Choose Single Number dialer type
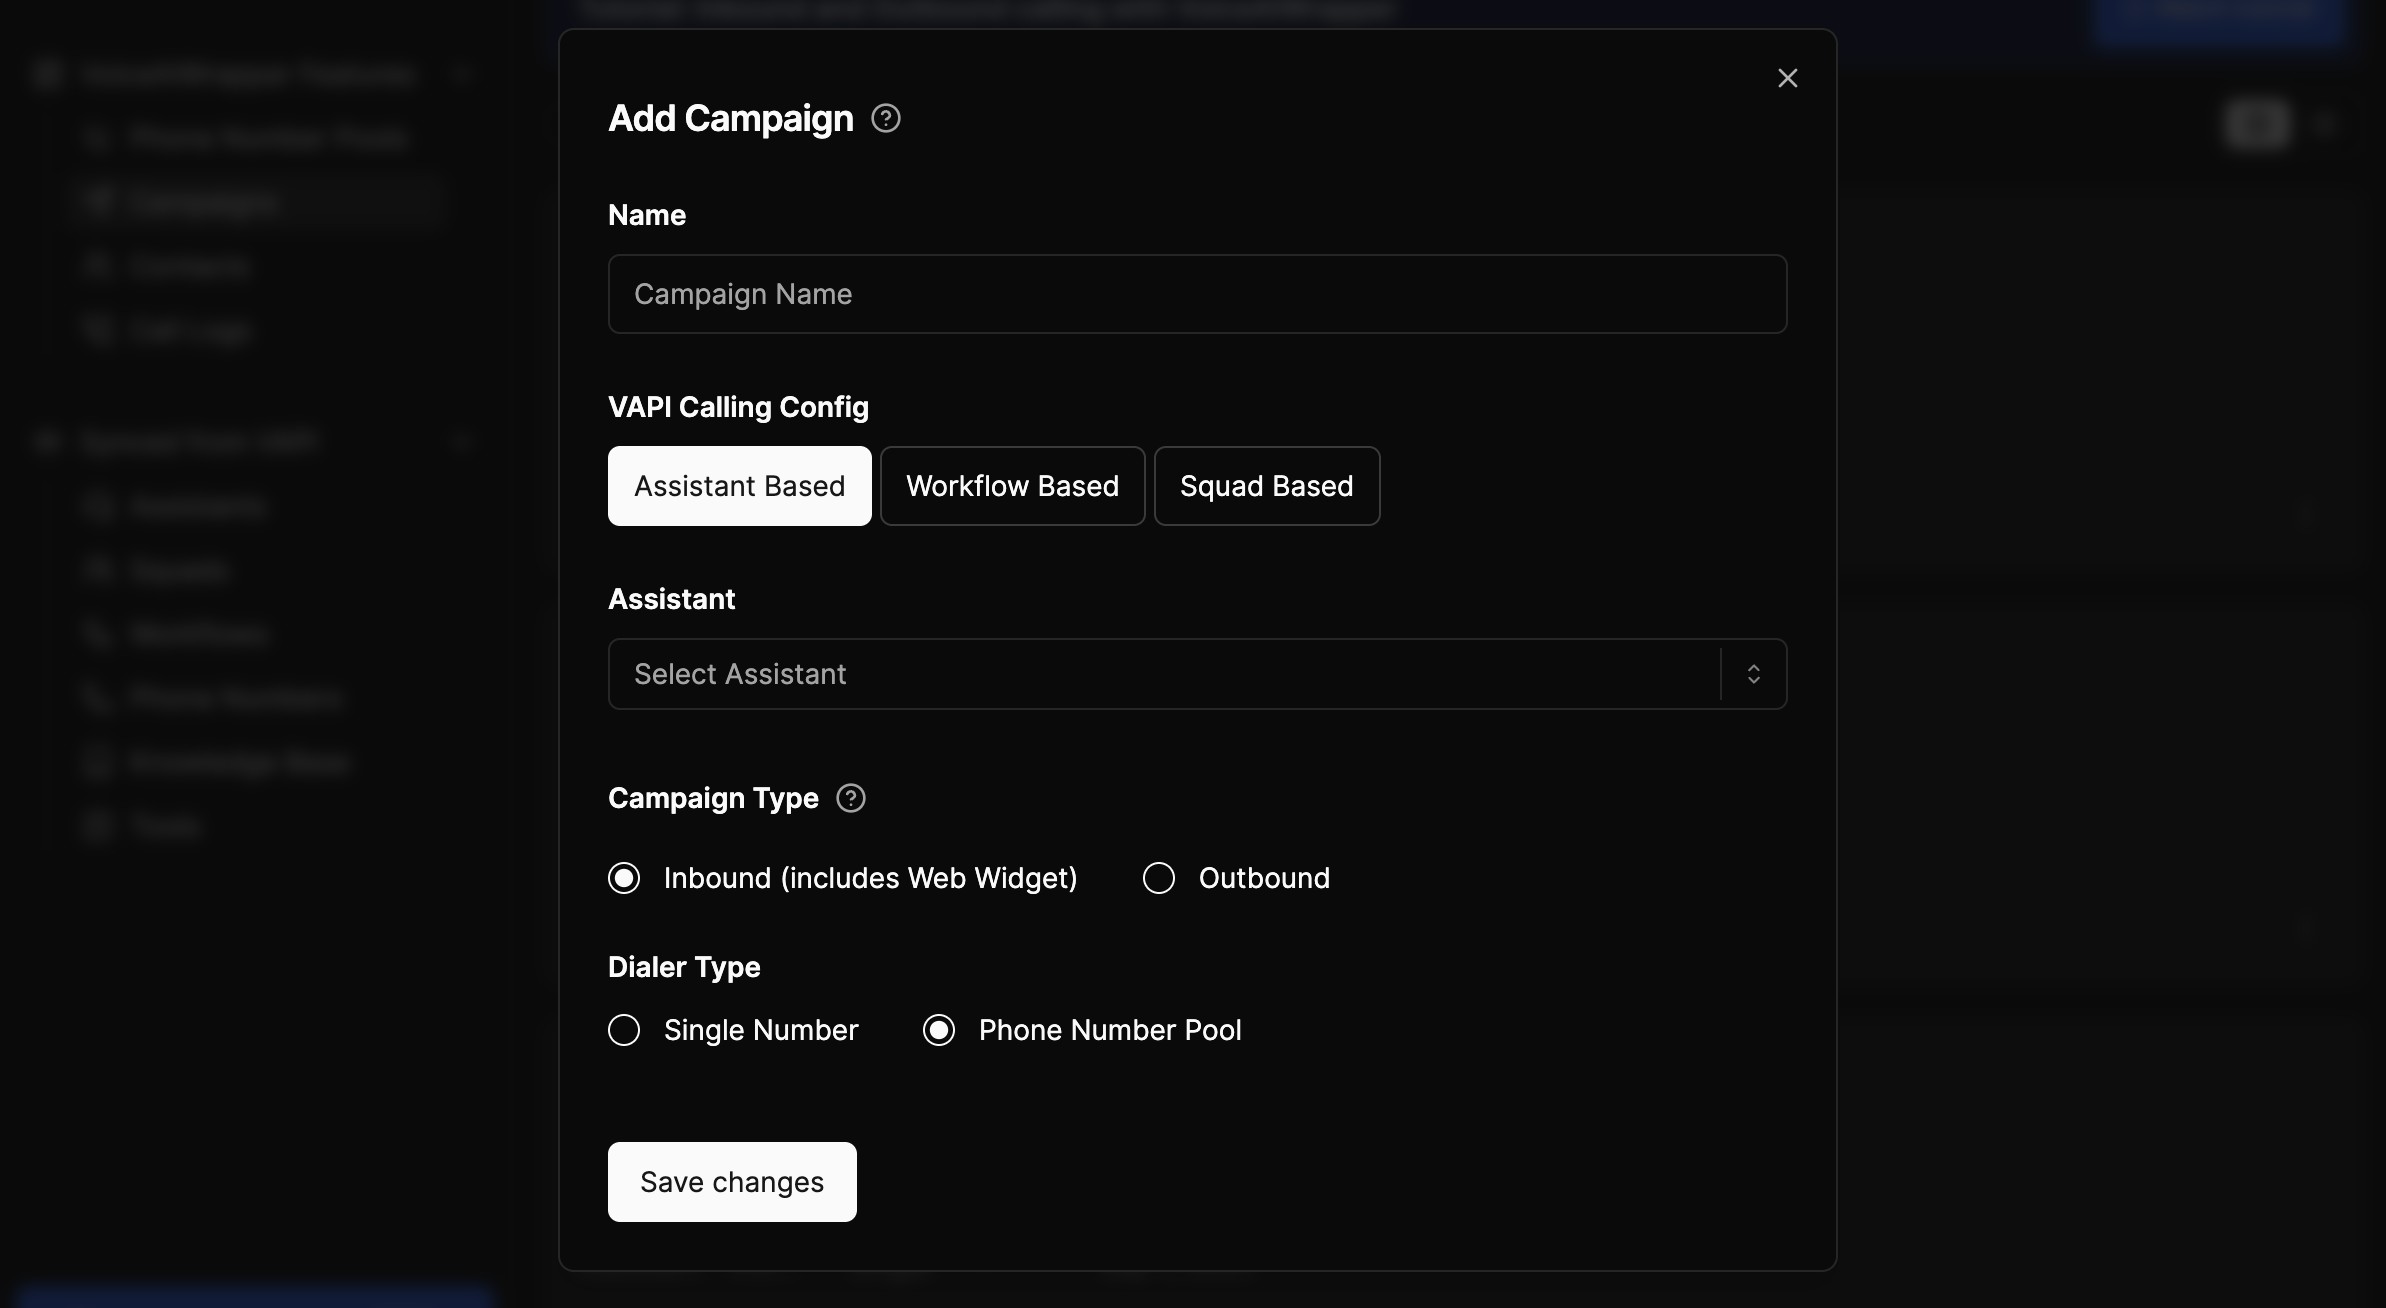This screenshot has width=2386, height=1308. (624, 1030)
